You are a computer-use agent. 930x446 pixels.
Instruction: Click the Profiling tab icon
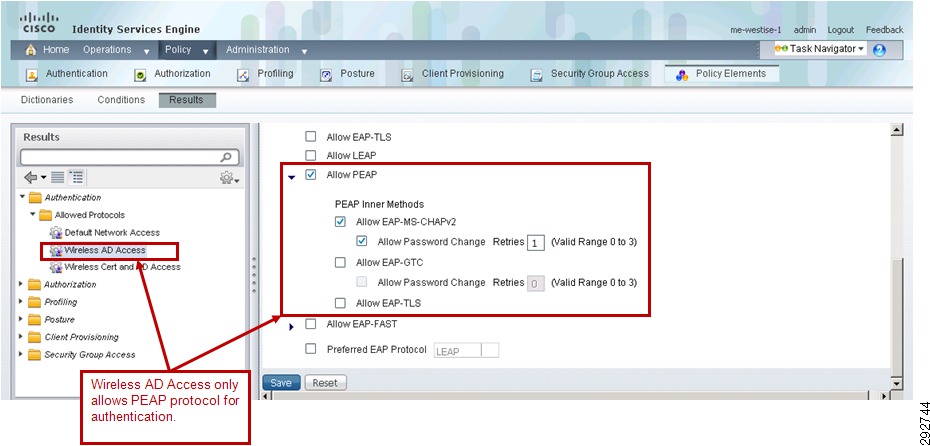click(x=243, y=75)
